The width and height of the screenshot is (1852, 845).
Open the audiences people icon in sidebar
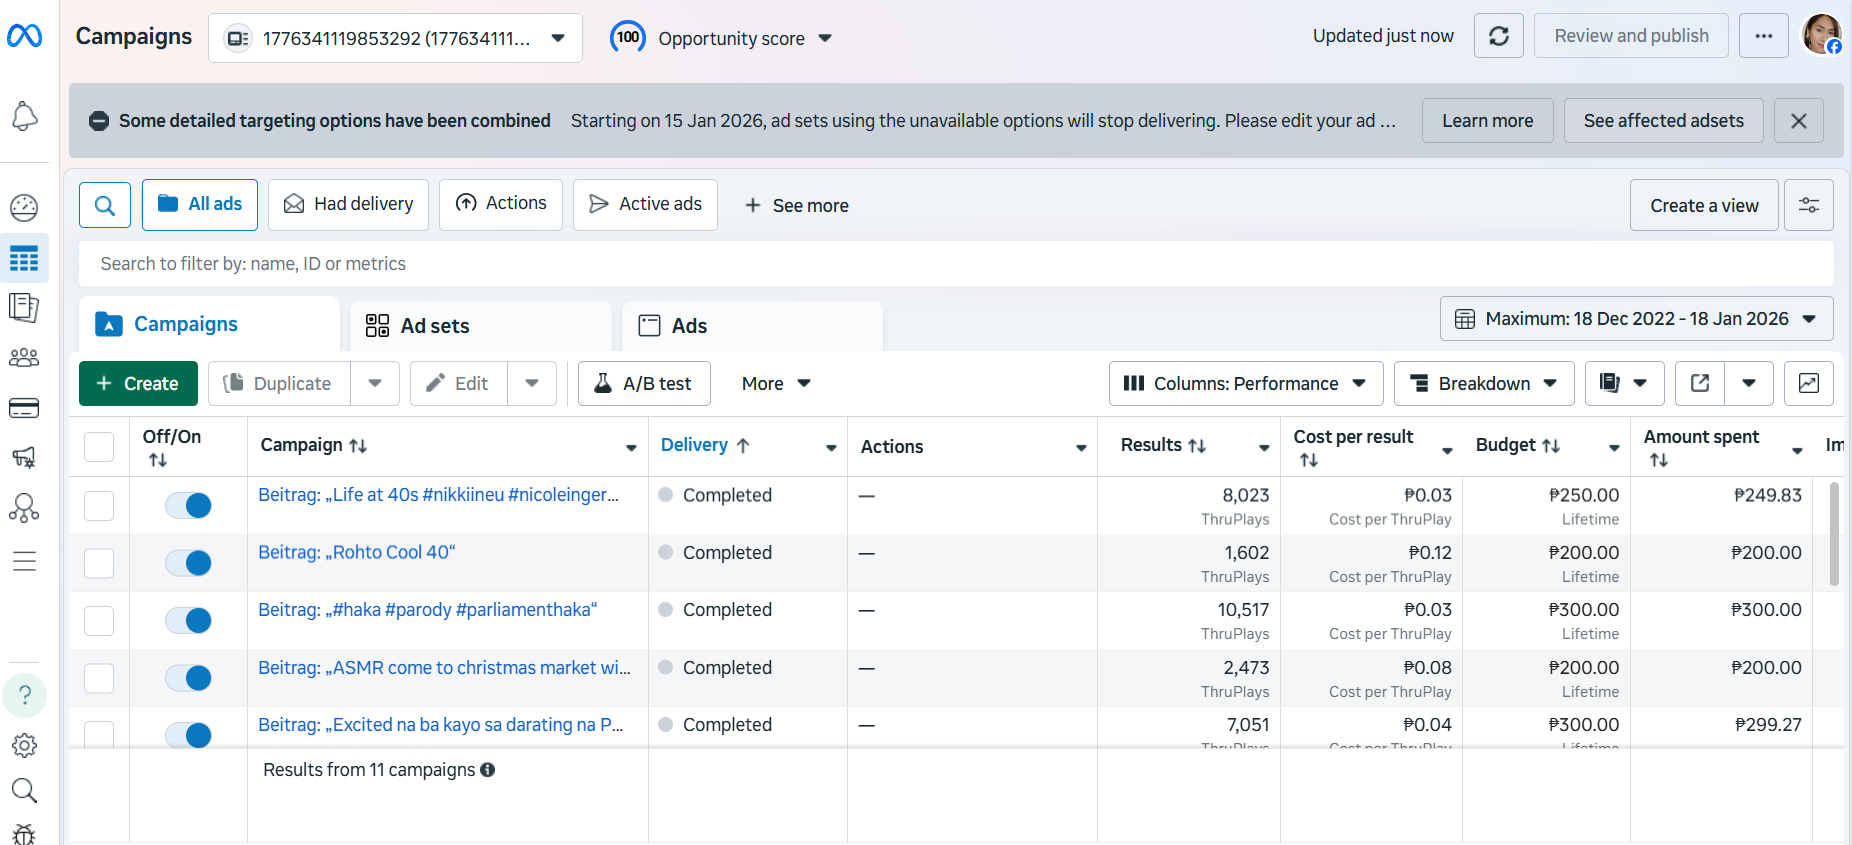point(24,358)
